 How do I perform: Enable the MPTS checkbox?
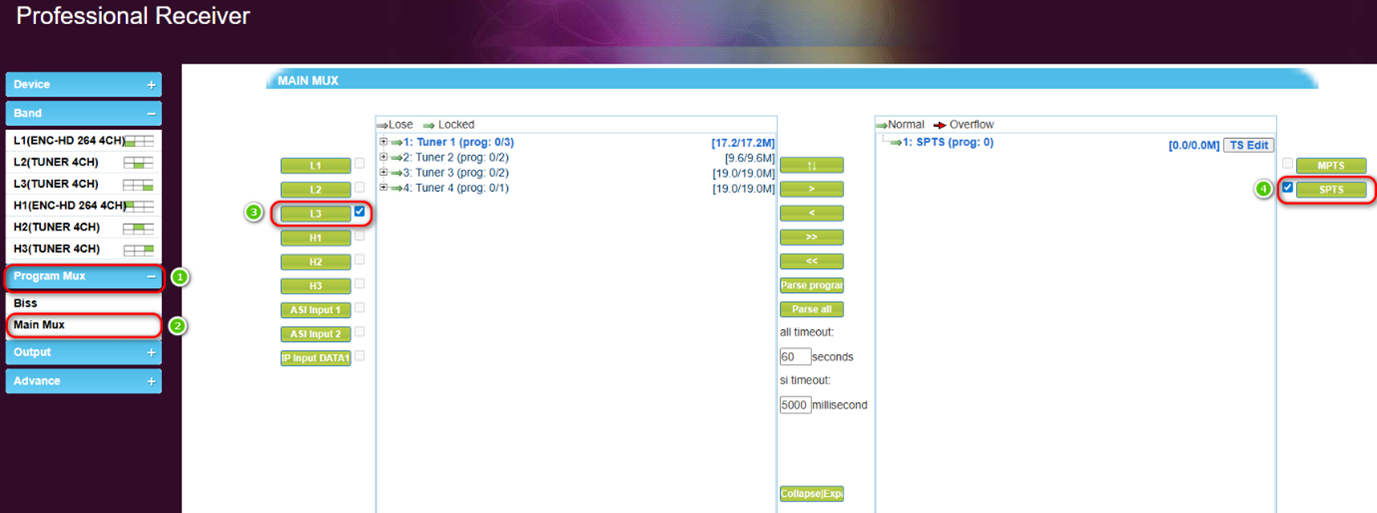[1288, 163]
